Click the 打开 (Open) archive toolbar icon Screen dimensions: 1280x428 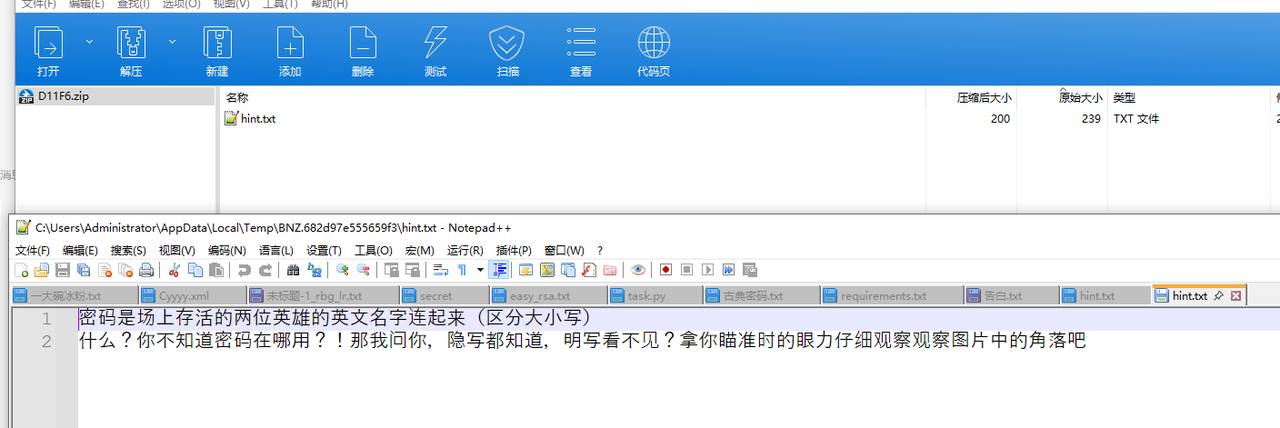48,52
